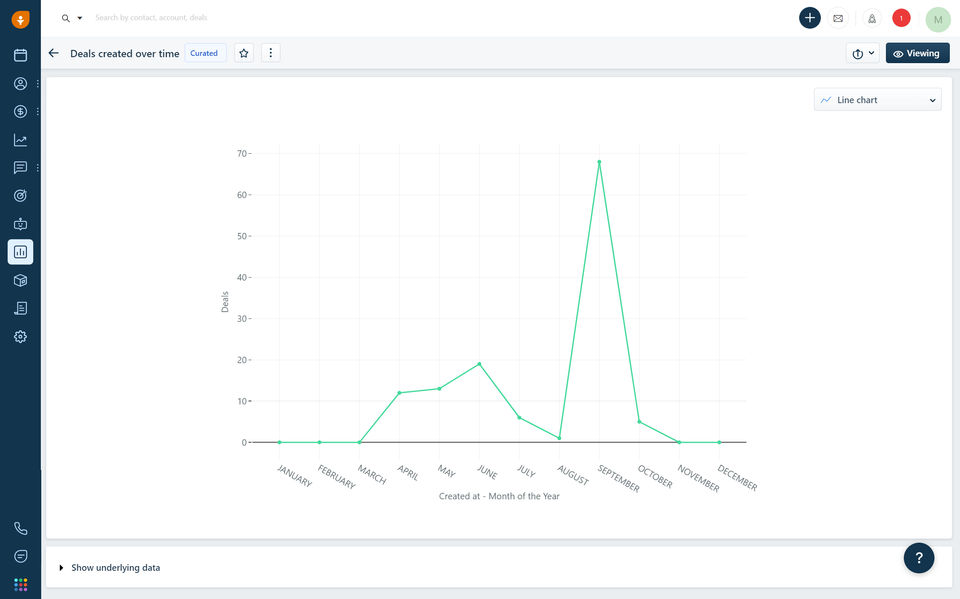Open Contacts from the sidebar
960x599 pixels.
pos(20,83)
